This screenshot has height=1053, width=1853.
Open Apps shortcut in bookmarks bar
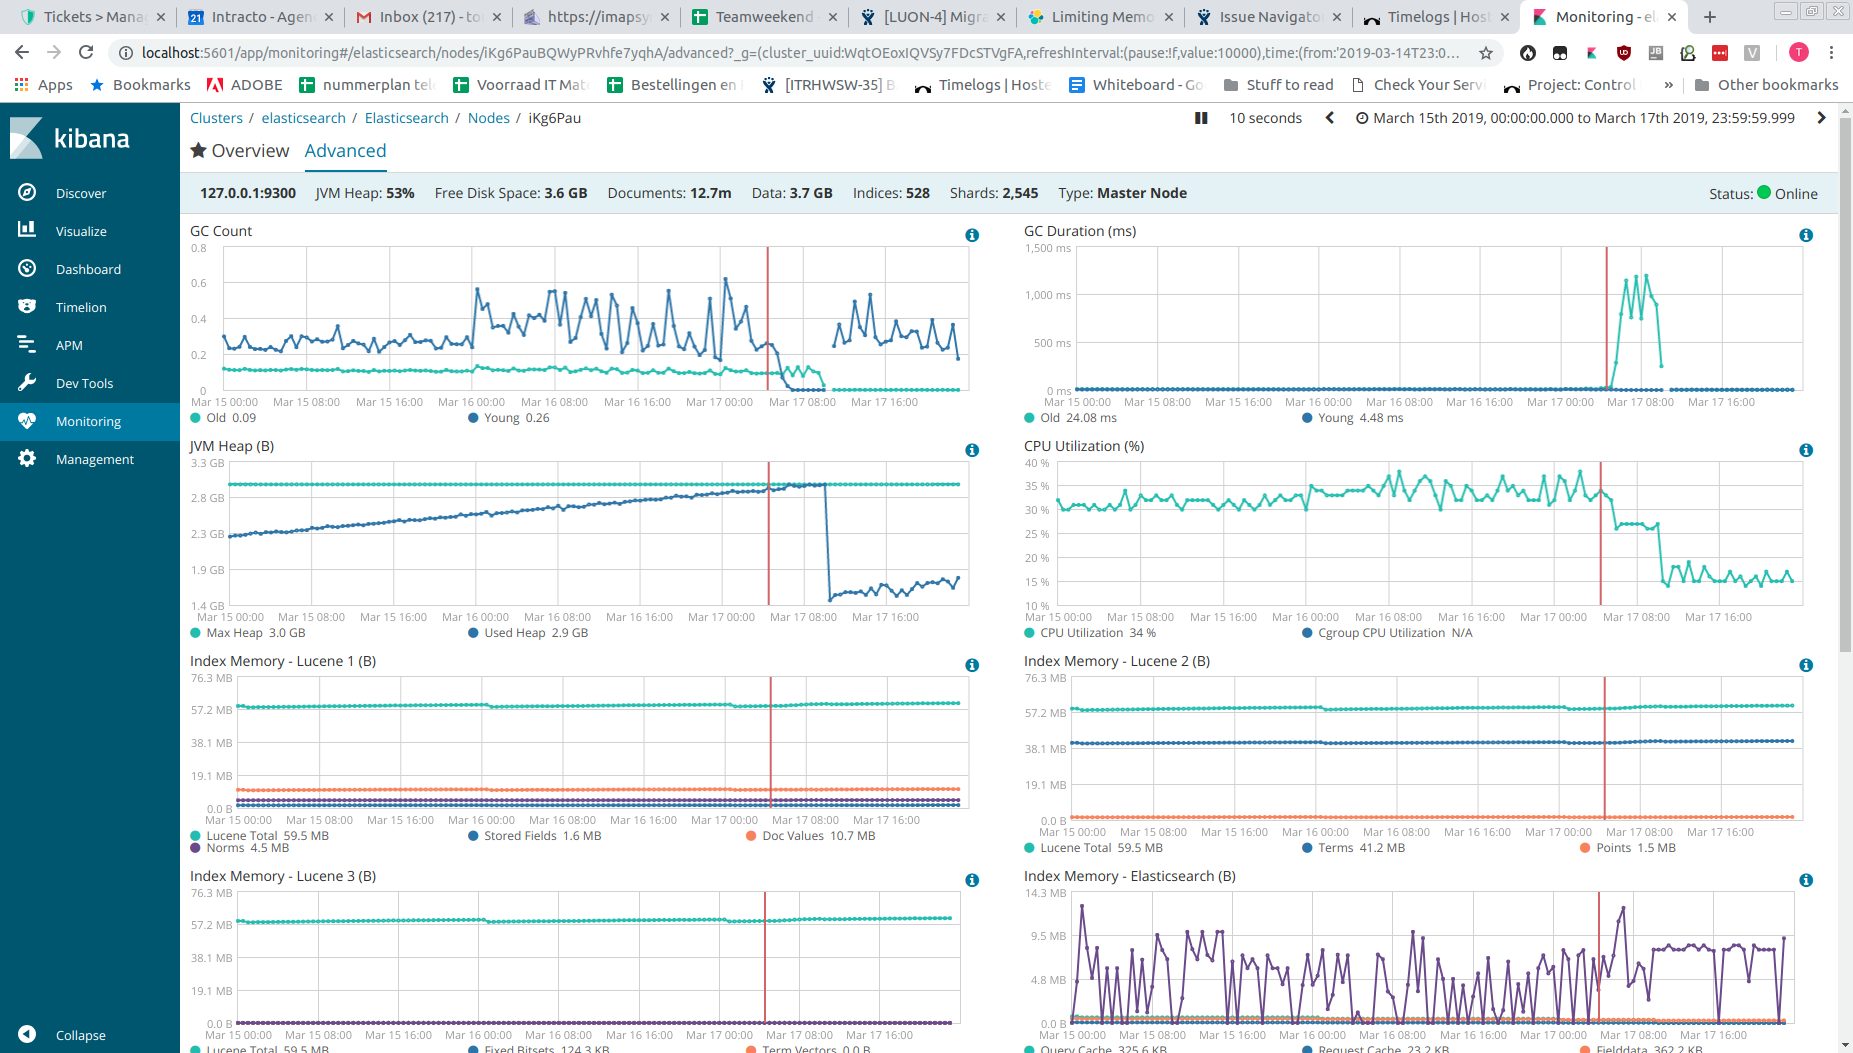click(x=43, y=85)
